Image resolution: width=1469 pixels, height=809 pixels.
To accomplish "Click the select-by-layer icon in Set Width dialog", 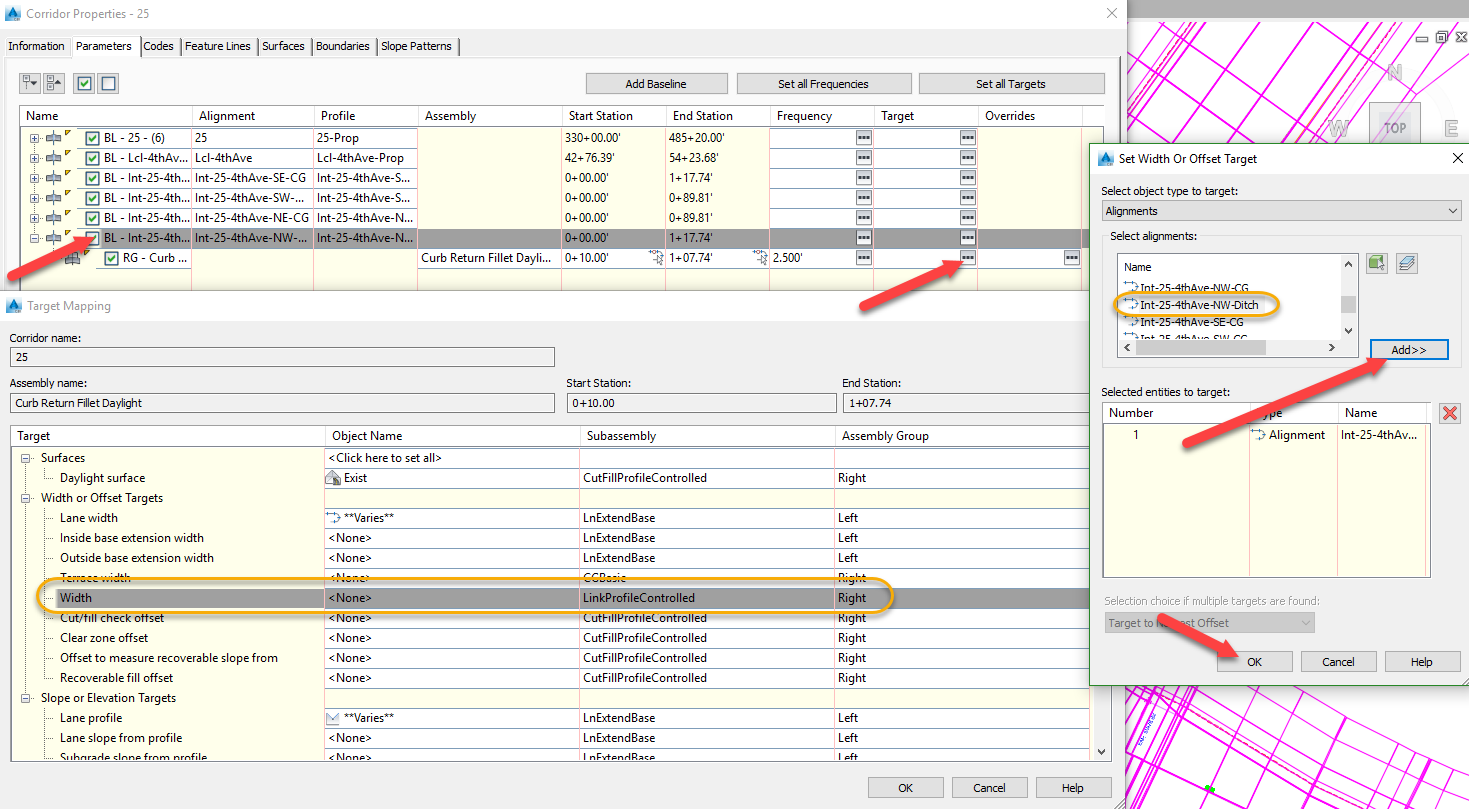I will click(1408, 264).
